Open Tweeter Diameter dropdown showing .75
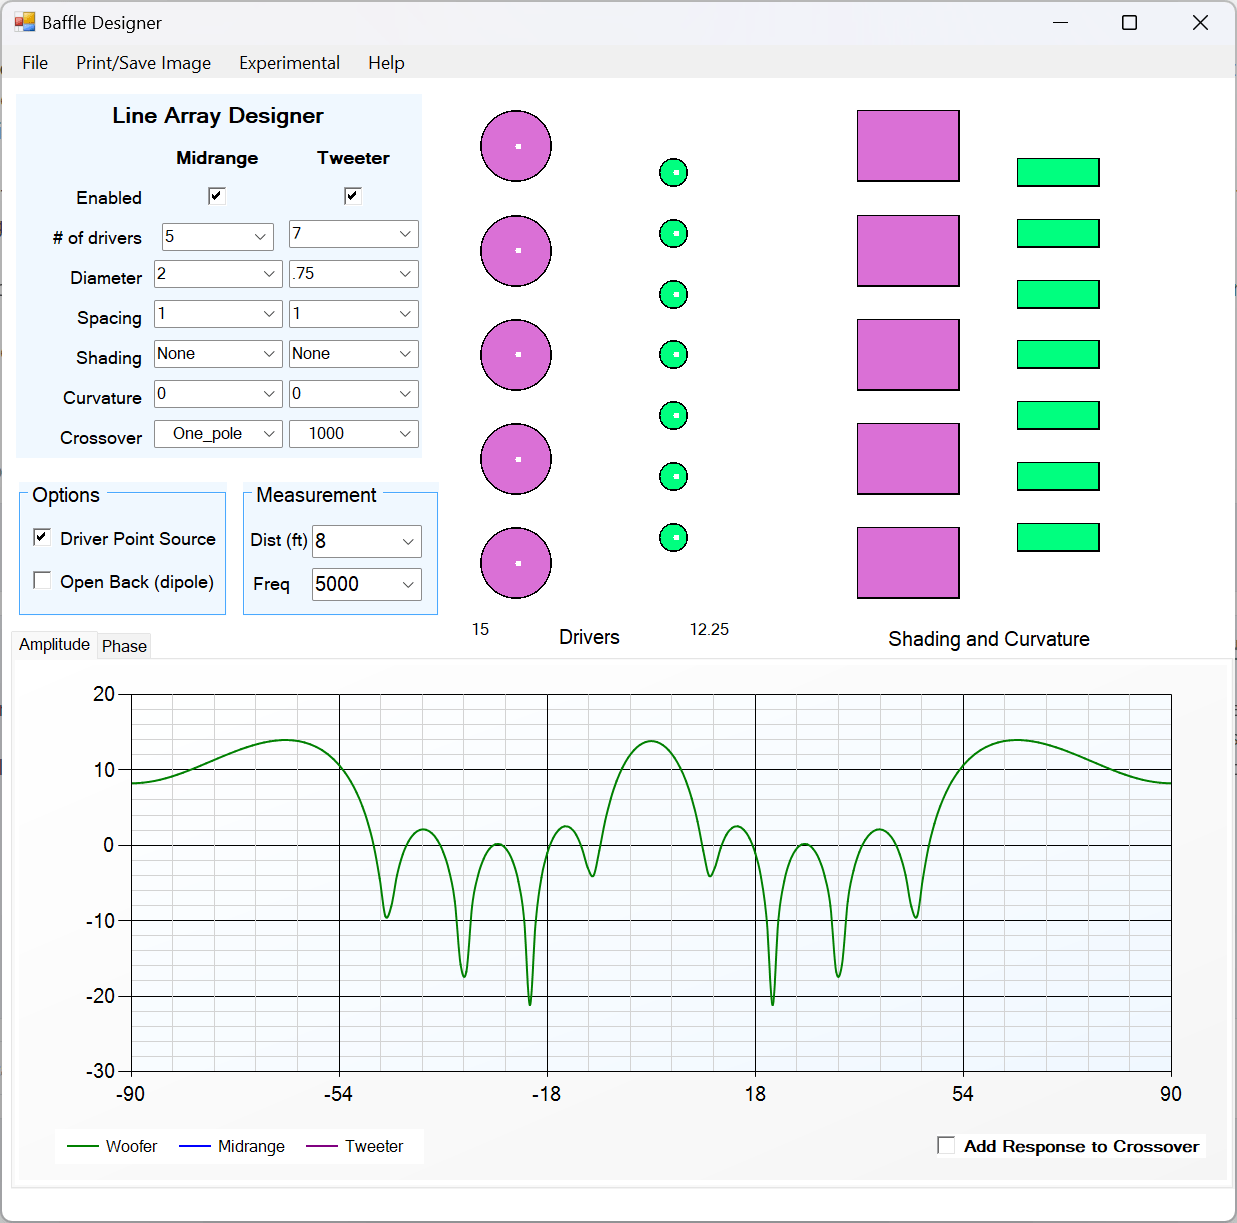Screen dimensions: 1237x1223 click(x=354, y=274)
